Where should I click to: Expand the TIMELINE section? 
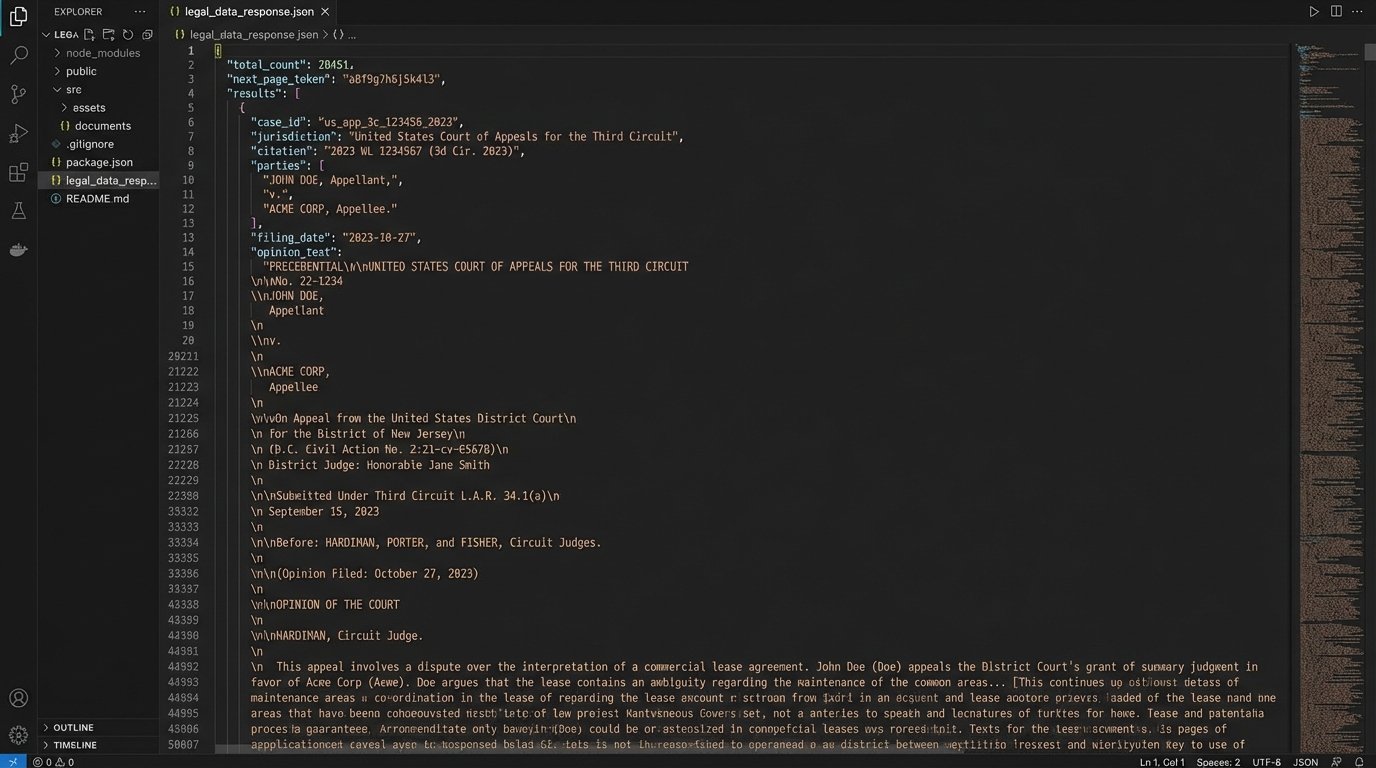tap(75, 745)
